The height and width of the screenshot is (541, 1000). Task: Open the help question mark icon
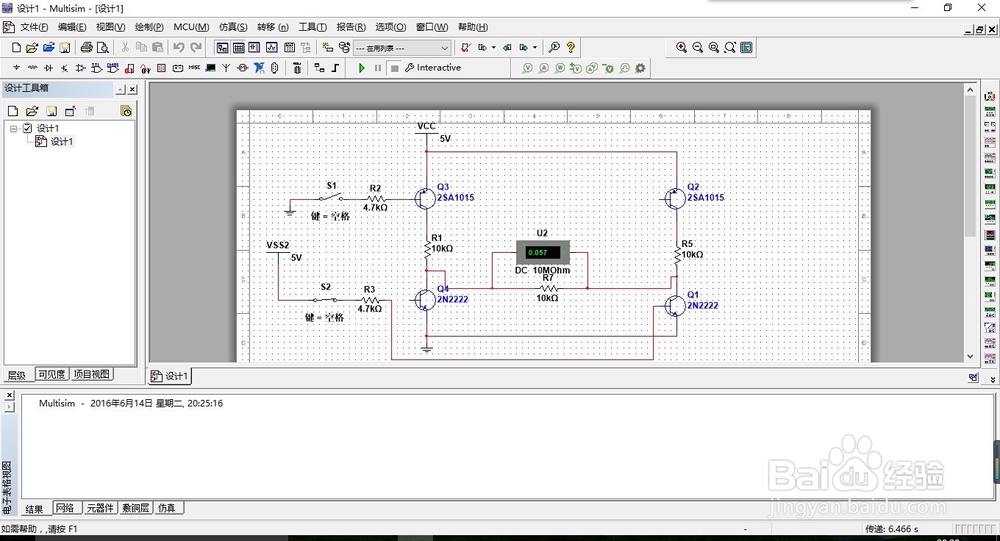571,47
